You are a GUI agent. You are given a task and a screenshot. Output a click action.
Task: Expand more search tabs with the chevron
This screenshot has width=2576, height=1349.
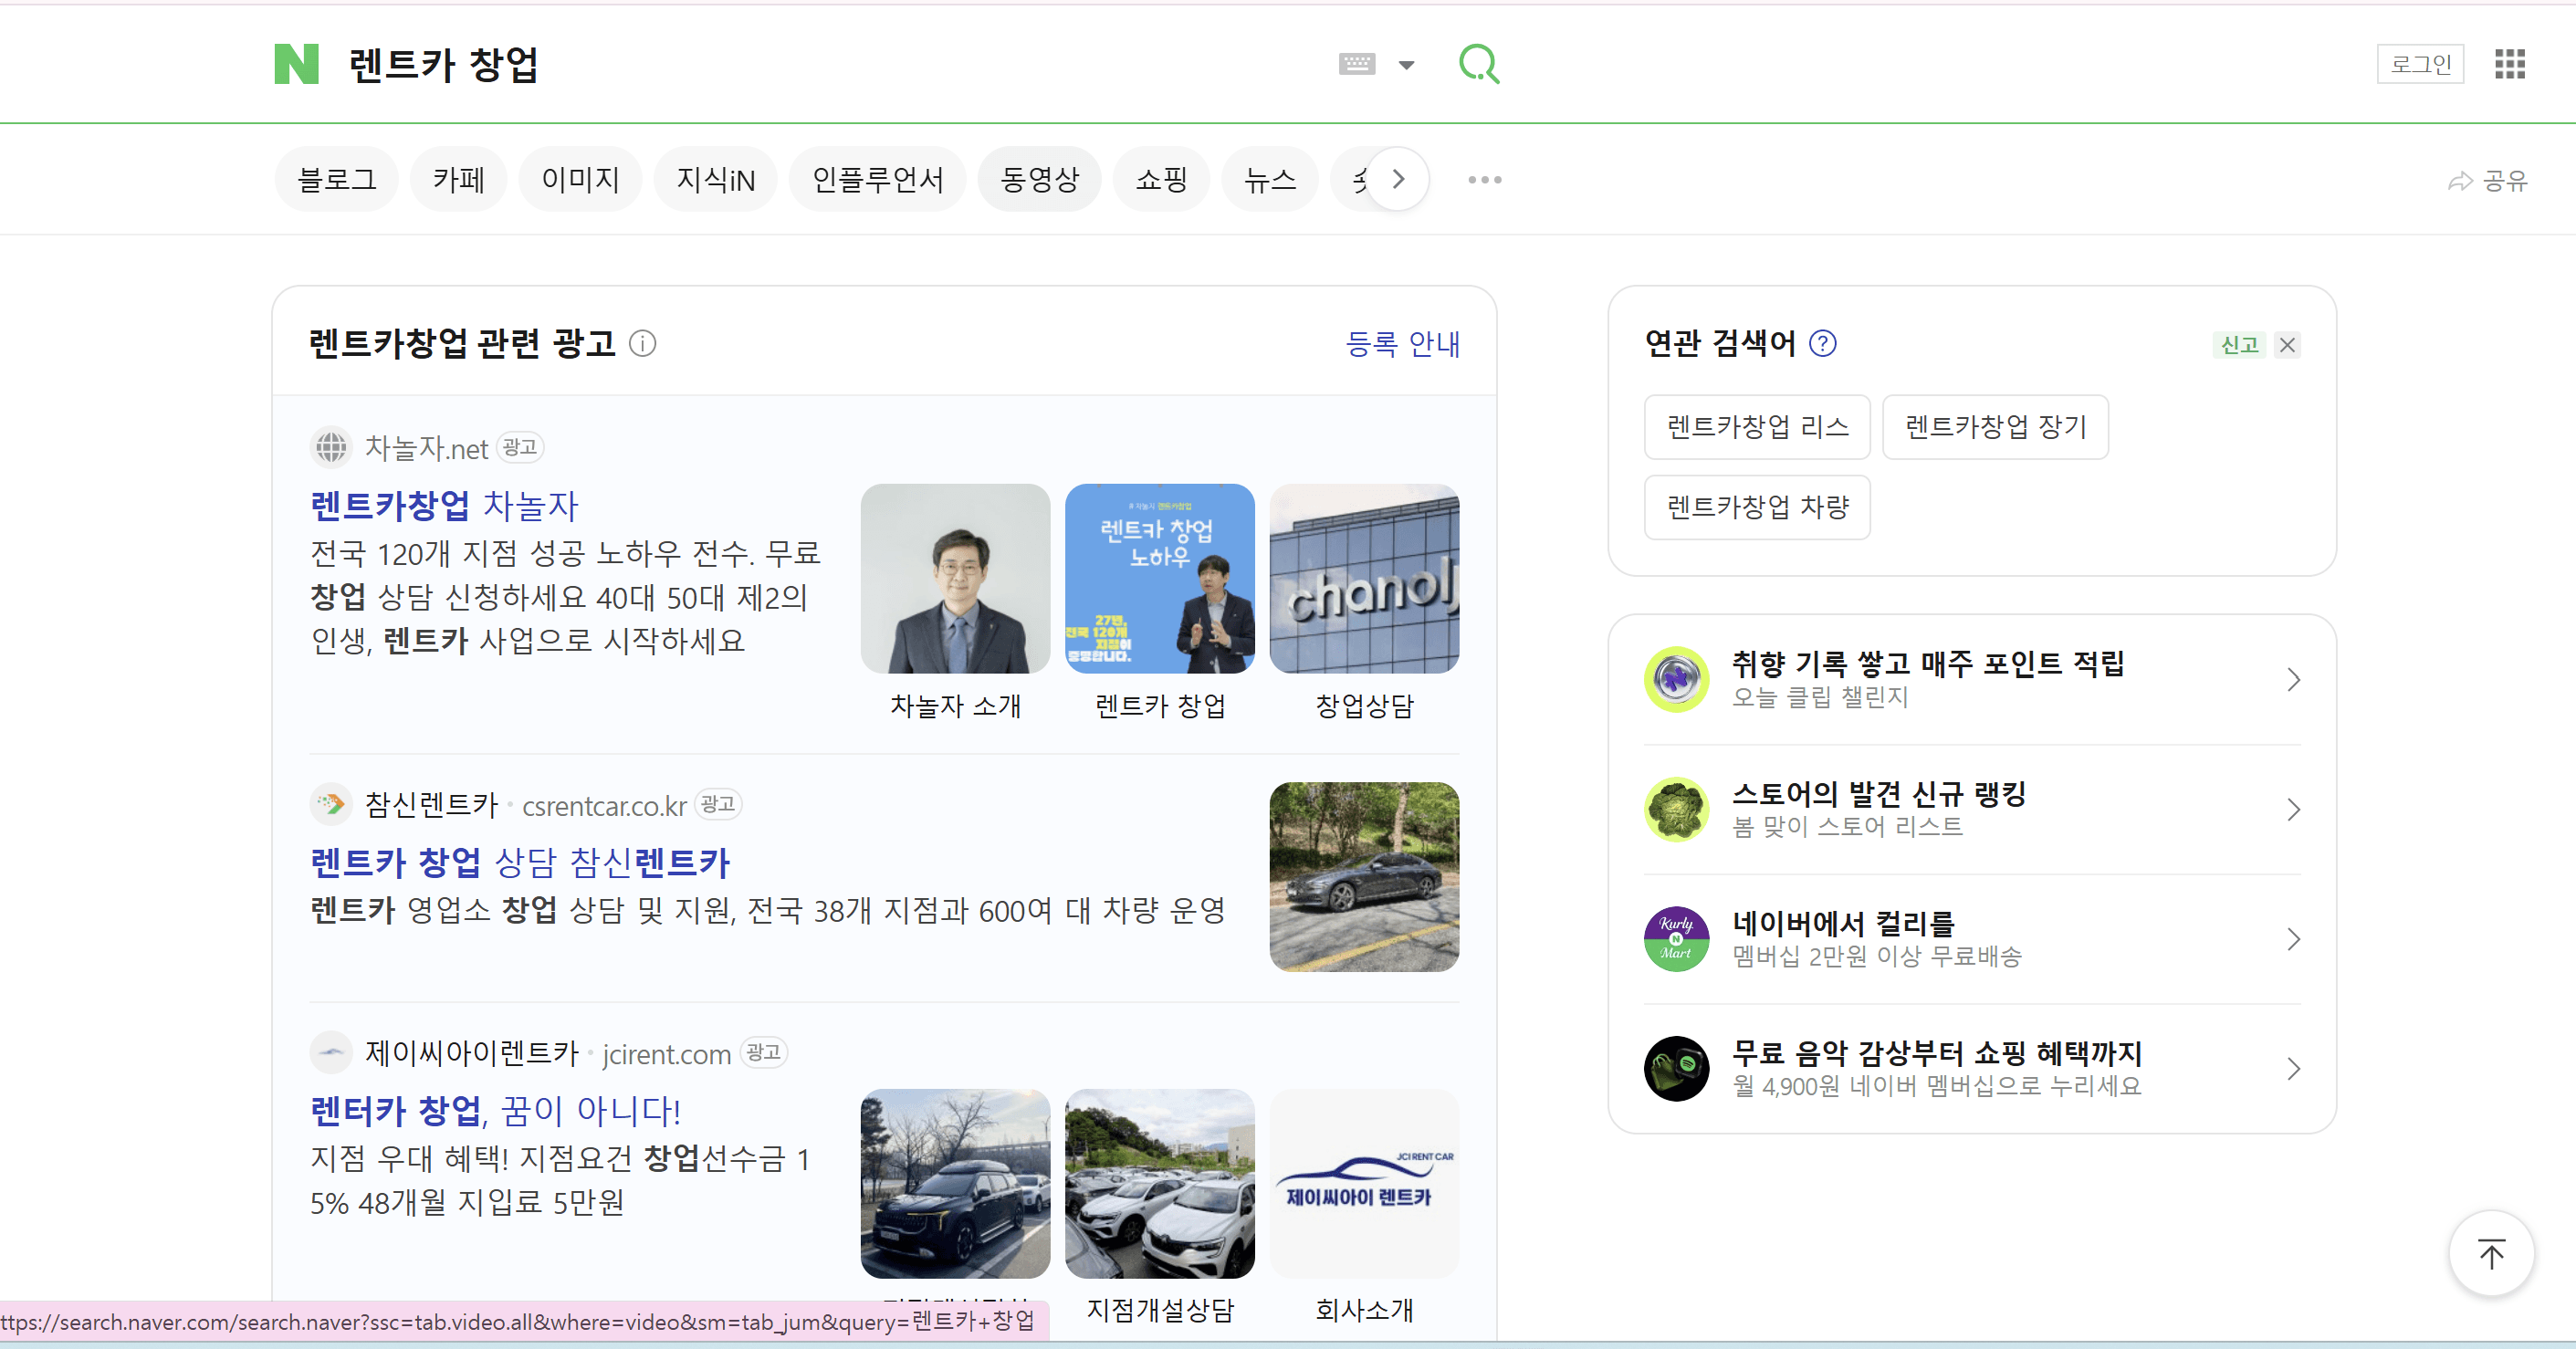point(1398,179)
